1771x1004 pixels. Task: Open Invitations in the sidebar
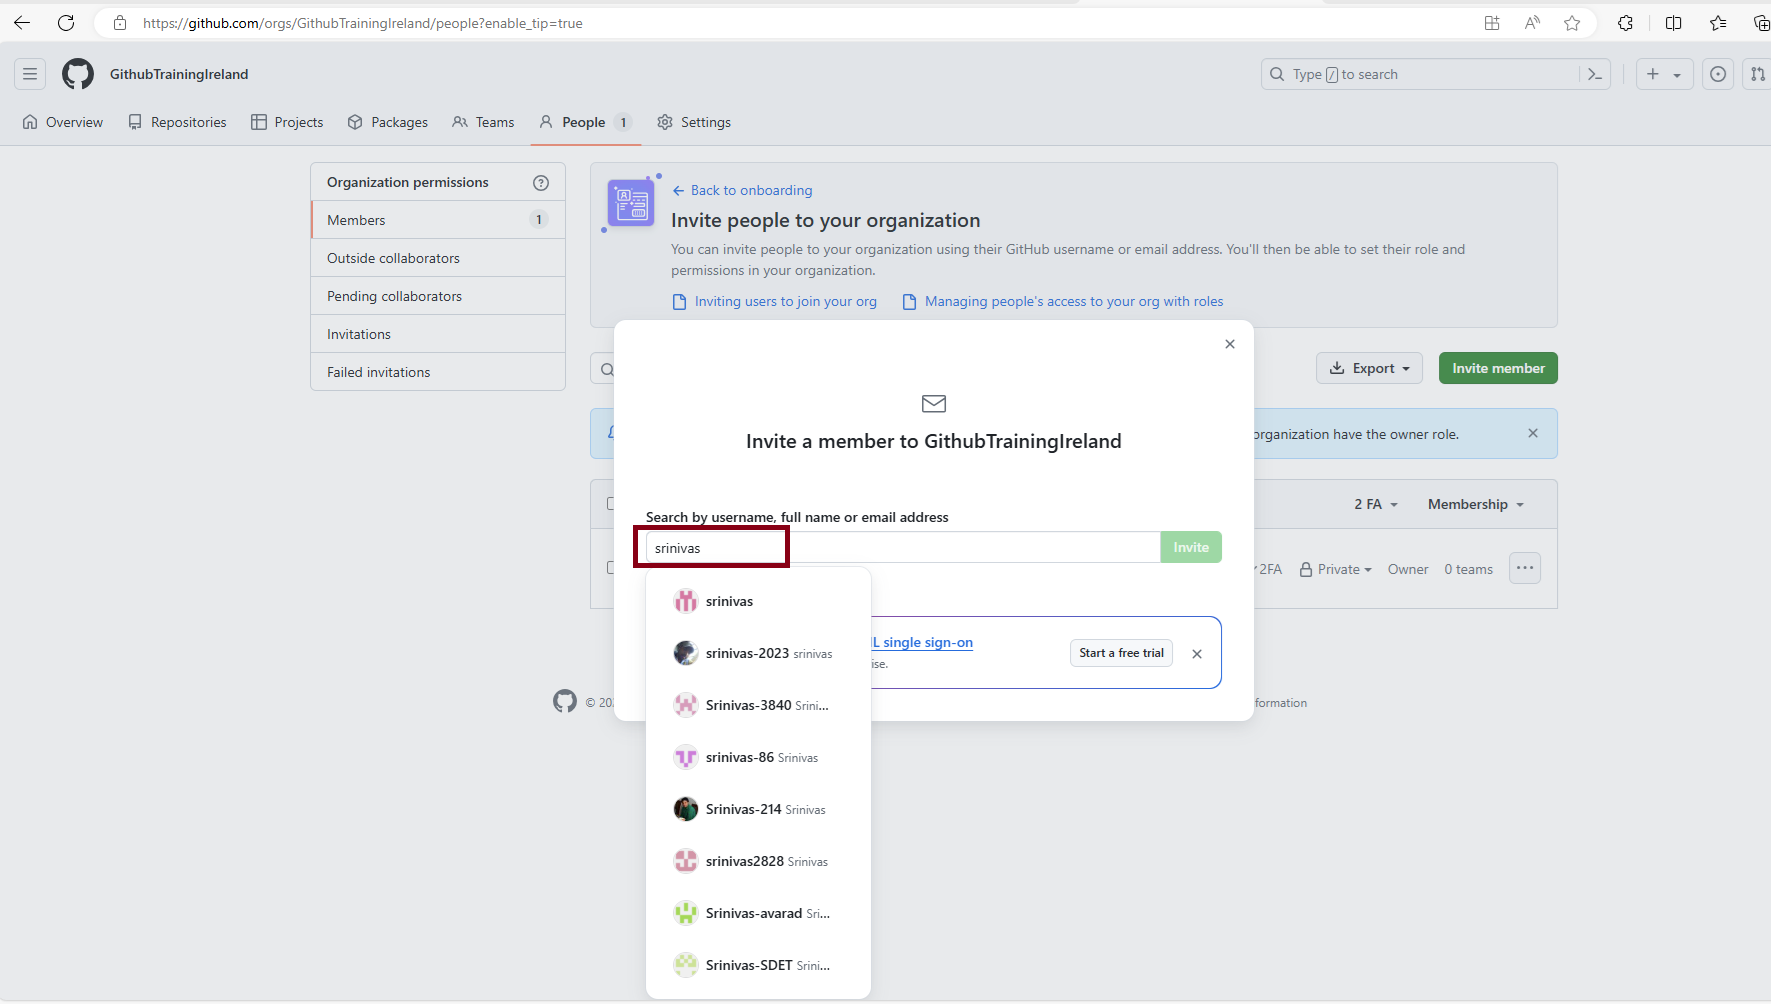point(438,334)
